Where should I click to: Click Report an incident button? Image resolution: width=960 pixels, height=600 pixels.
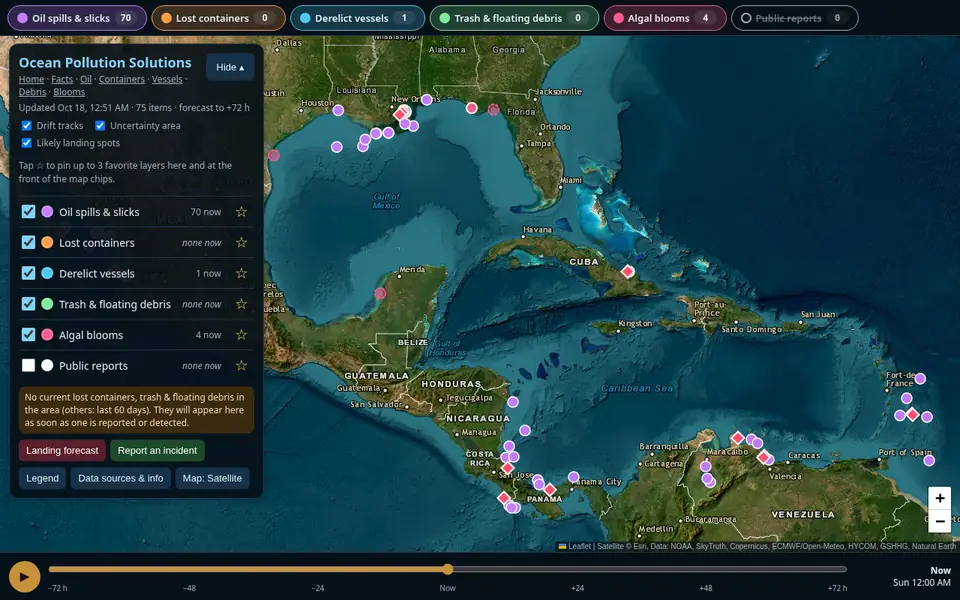pos(157,451)
